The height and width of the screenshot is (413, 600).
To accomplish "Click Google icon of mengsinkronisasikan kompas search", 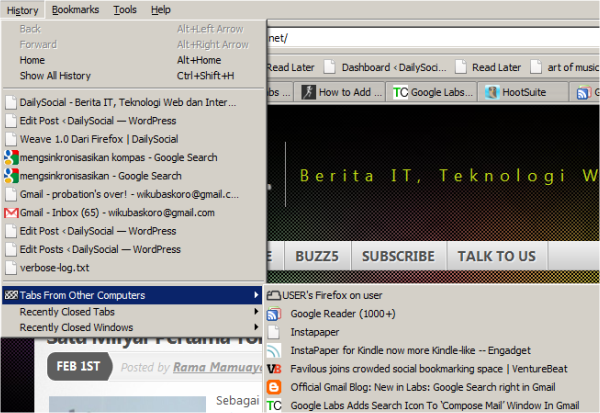I will point(11,157).
